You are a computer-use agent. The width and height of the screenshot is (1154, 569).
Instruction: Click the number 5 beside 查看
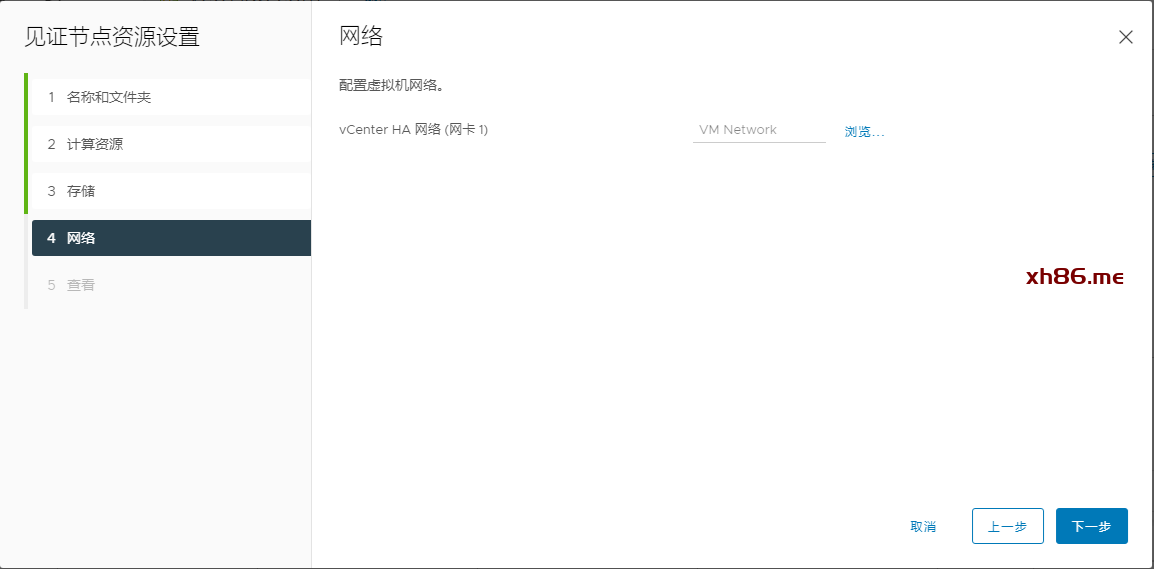pyautogui.click(x=51, y=285)
